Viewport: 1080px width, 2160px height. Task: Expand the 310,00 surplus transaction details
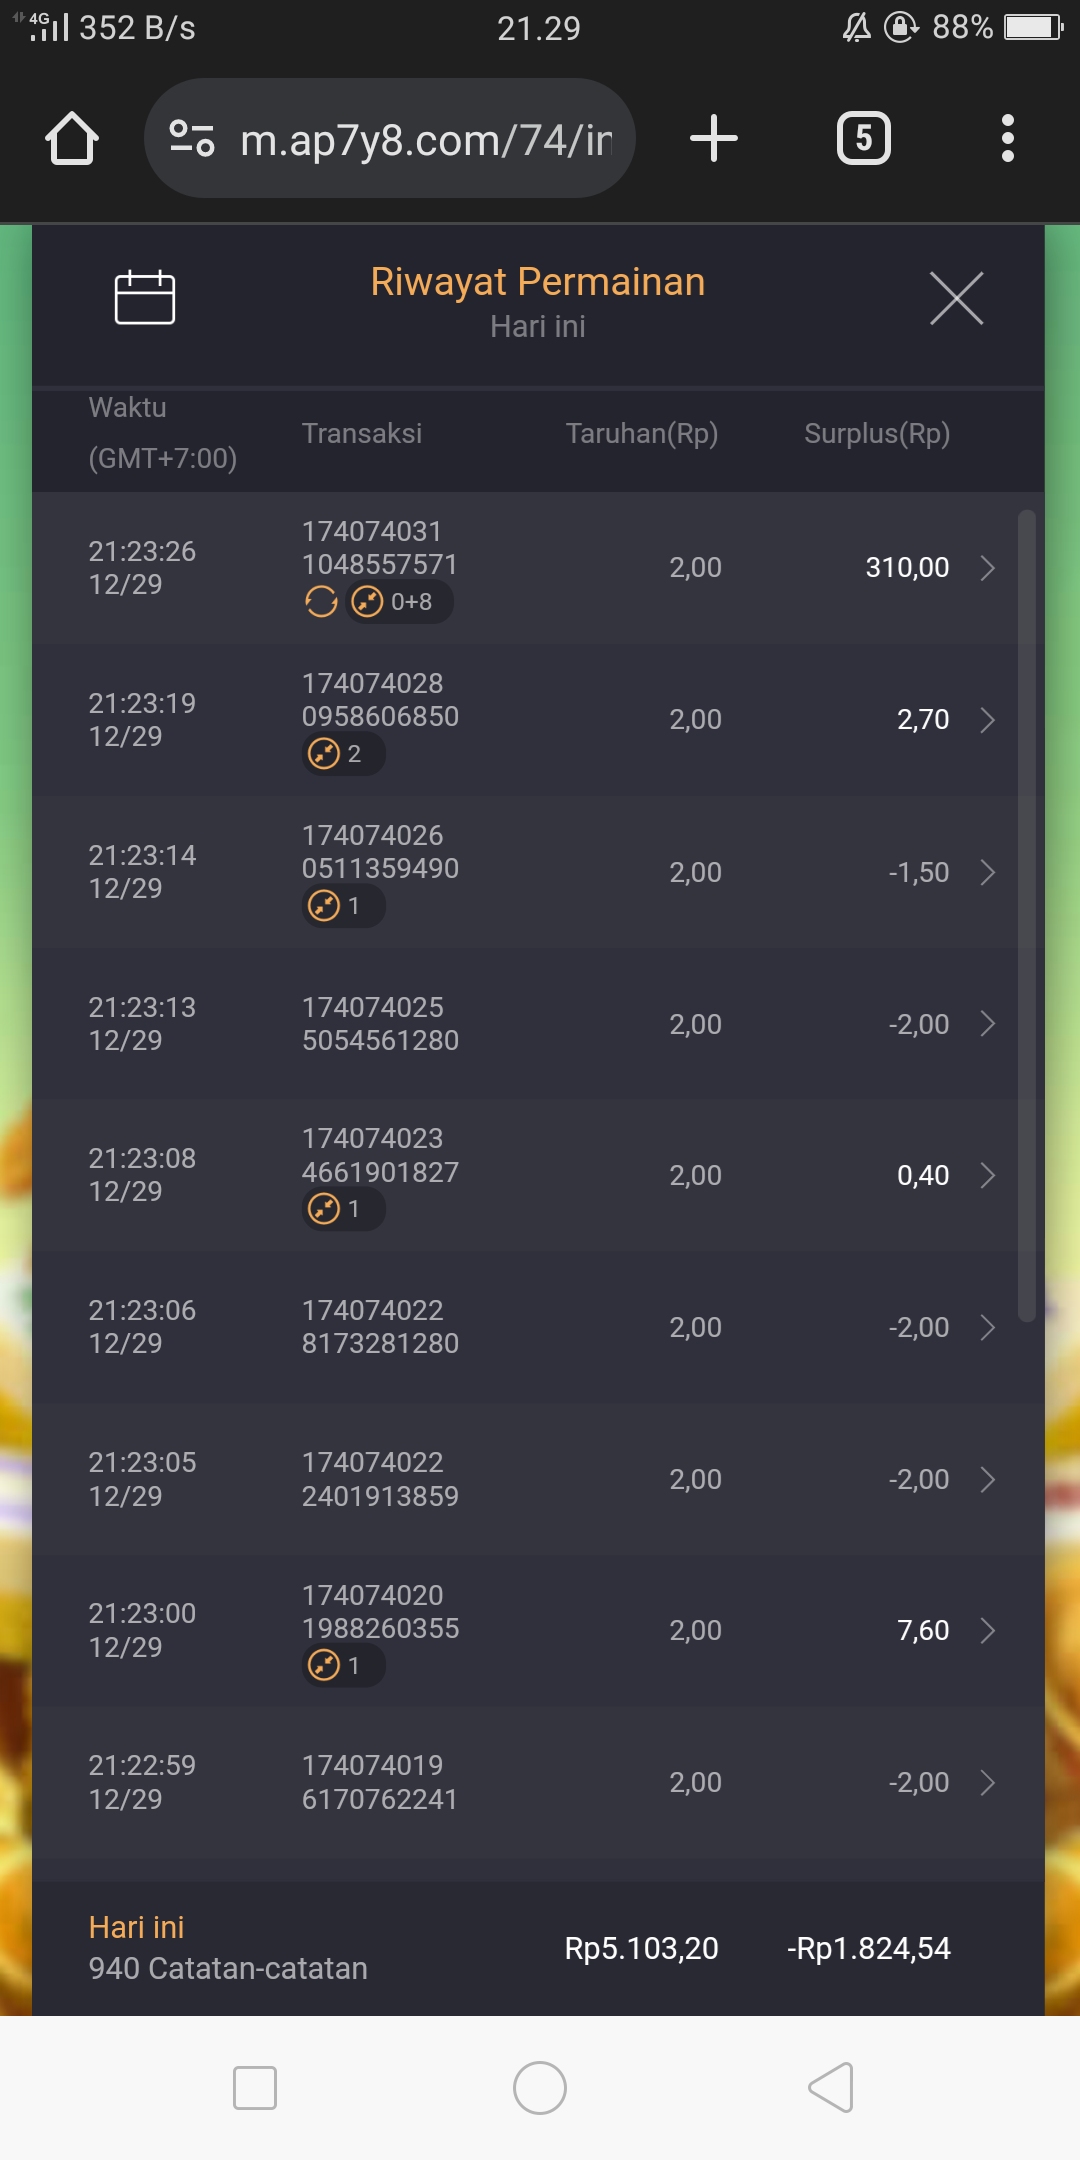coord(987,568)
